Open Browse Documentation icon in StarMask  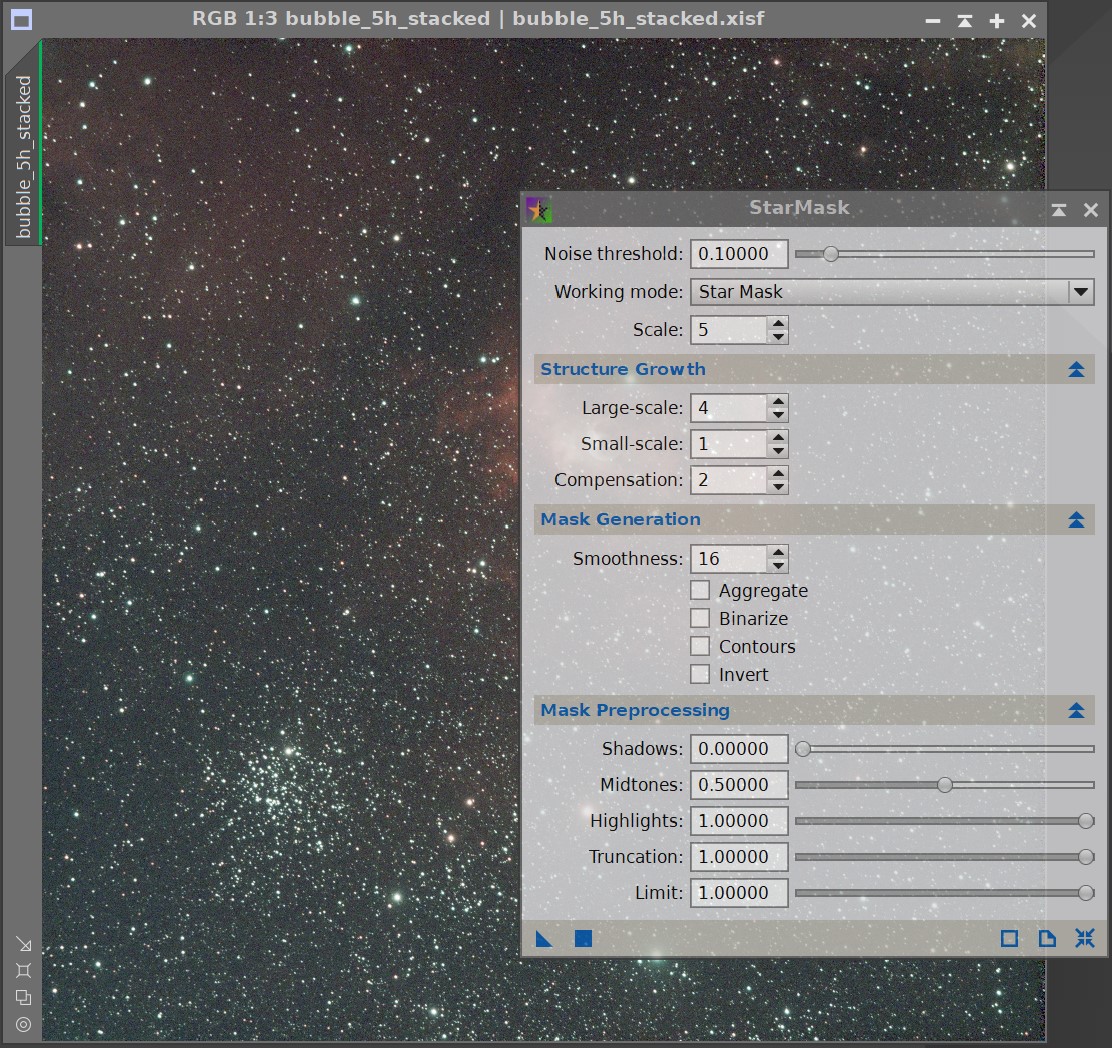coord(1047,939)
